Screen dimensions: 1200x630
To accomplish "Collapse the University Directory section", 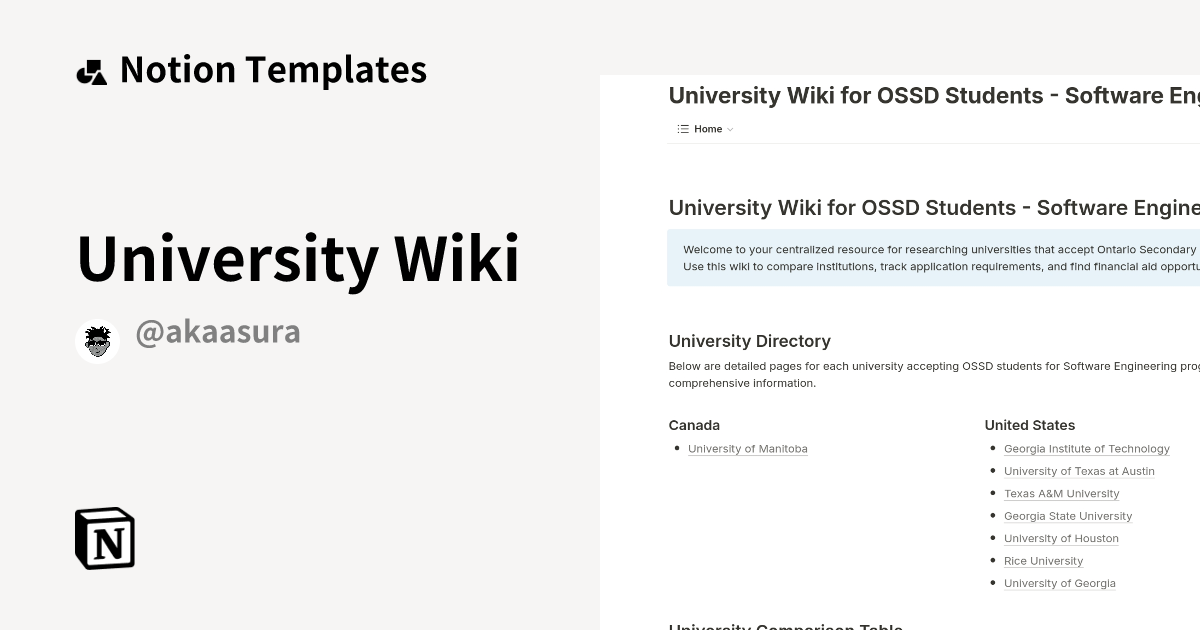I will tap(749, 341).
